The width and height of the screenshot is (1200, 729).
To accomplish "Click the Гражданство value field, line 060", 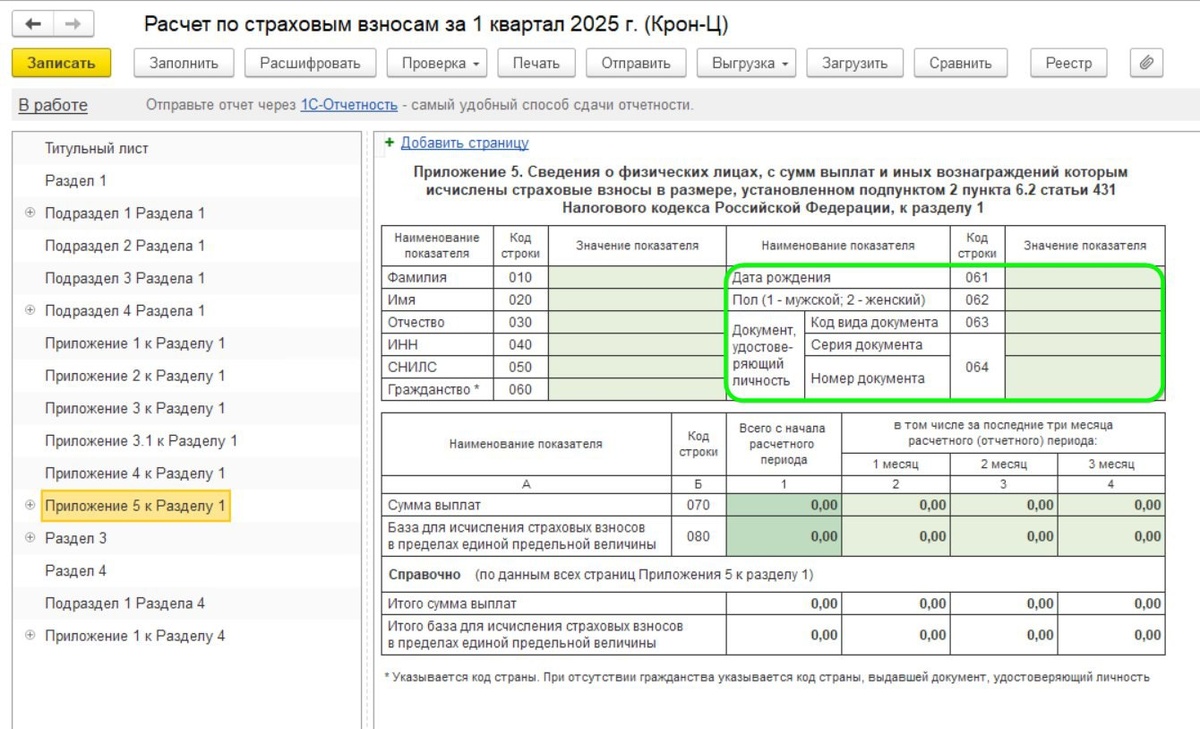I will tap(637, 389).
